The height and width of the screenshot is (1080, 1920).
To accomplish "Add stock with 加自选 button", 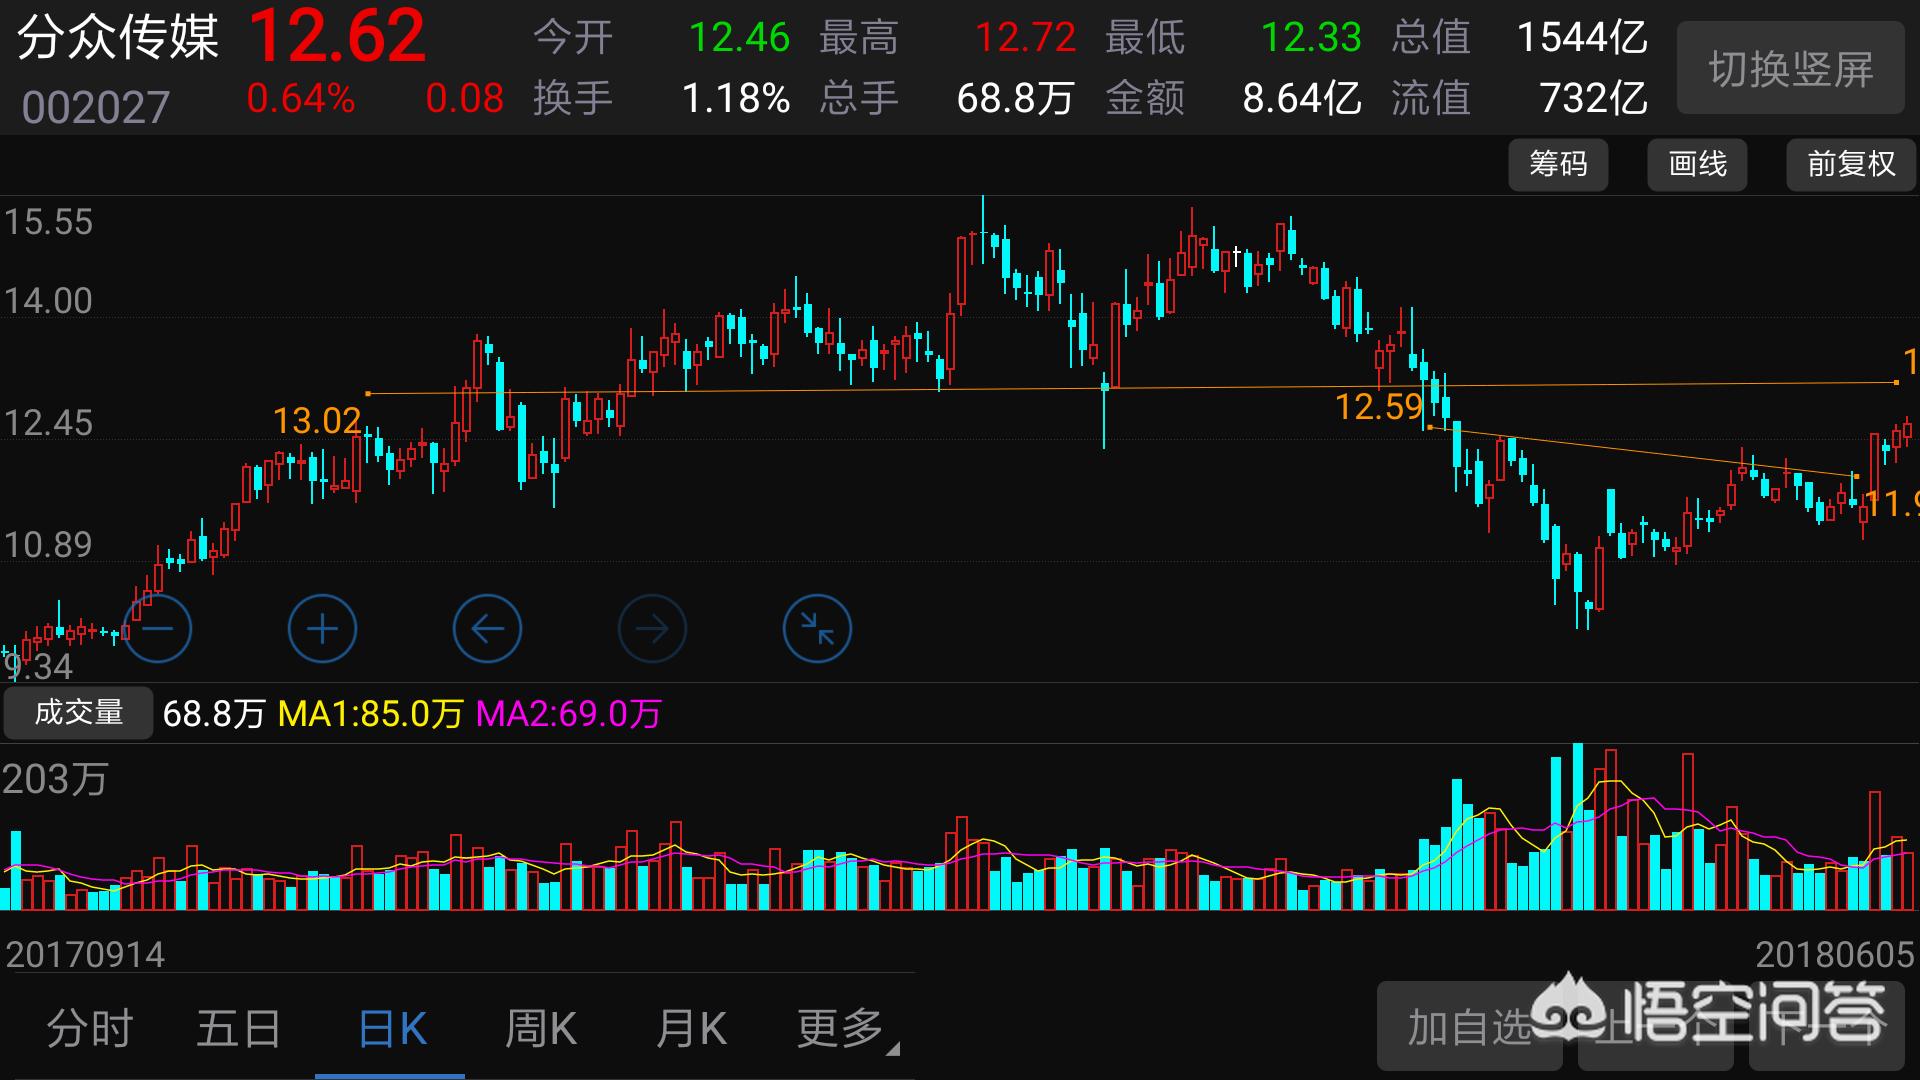I will click(x=1470, y=1027).
